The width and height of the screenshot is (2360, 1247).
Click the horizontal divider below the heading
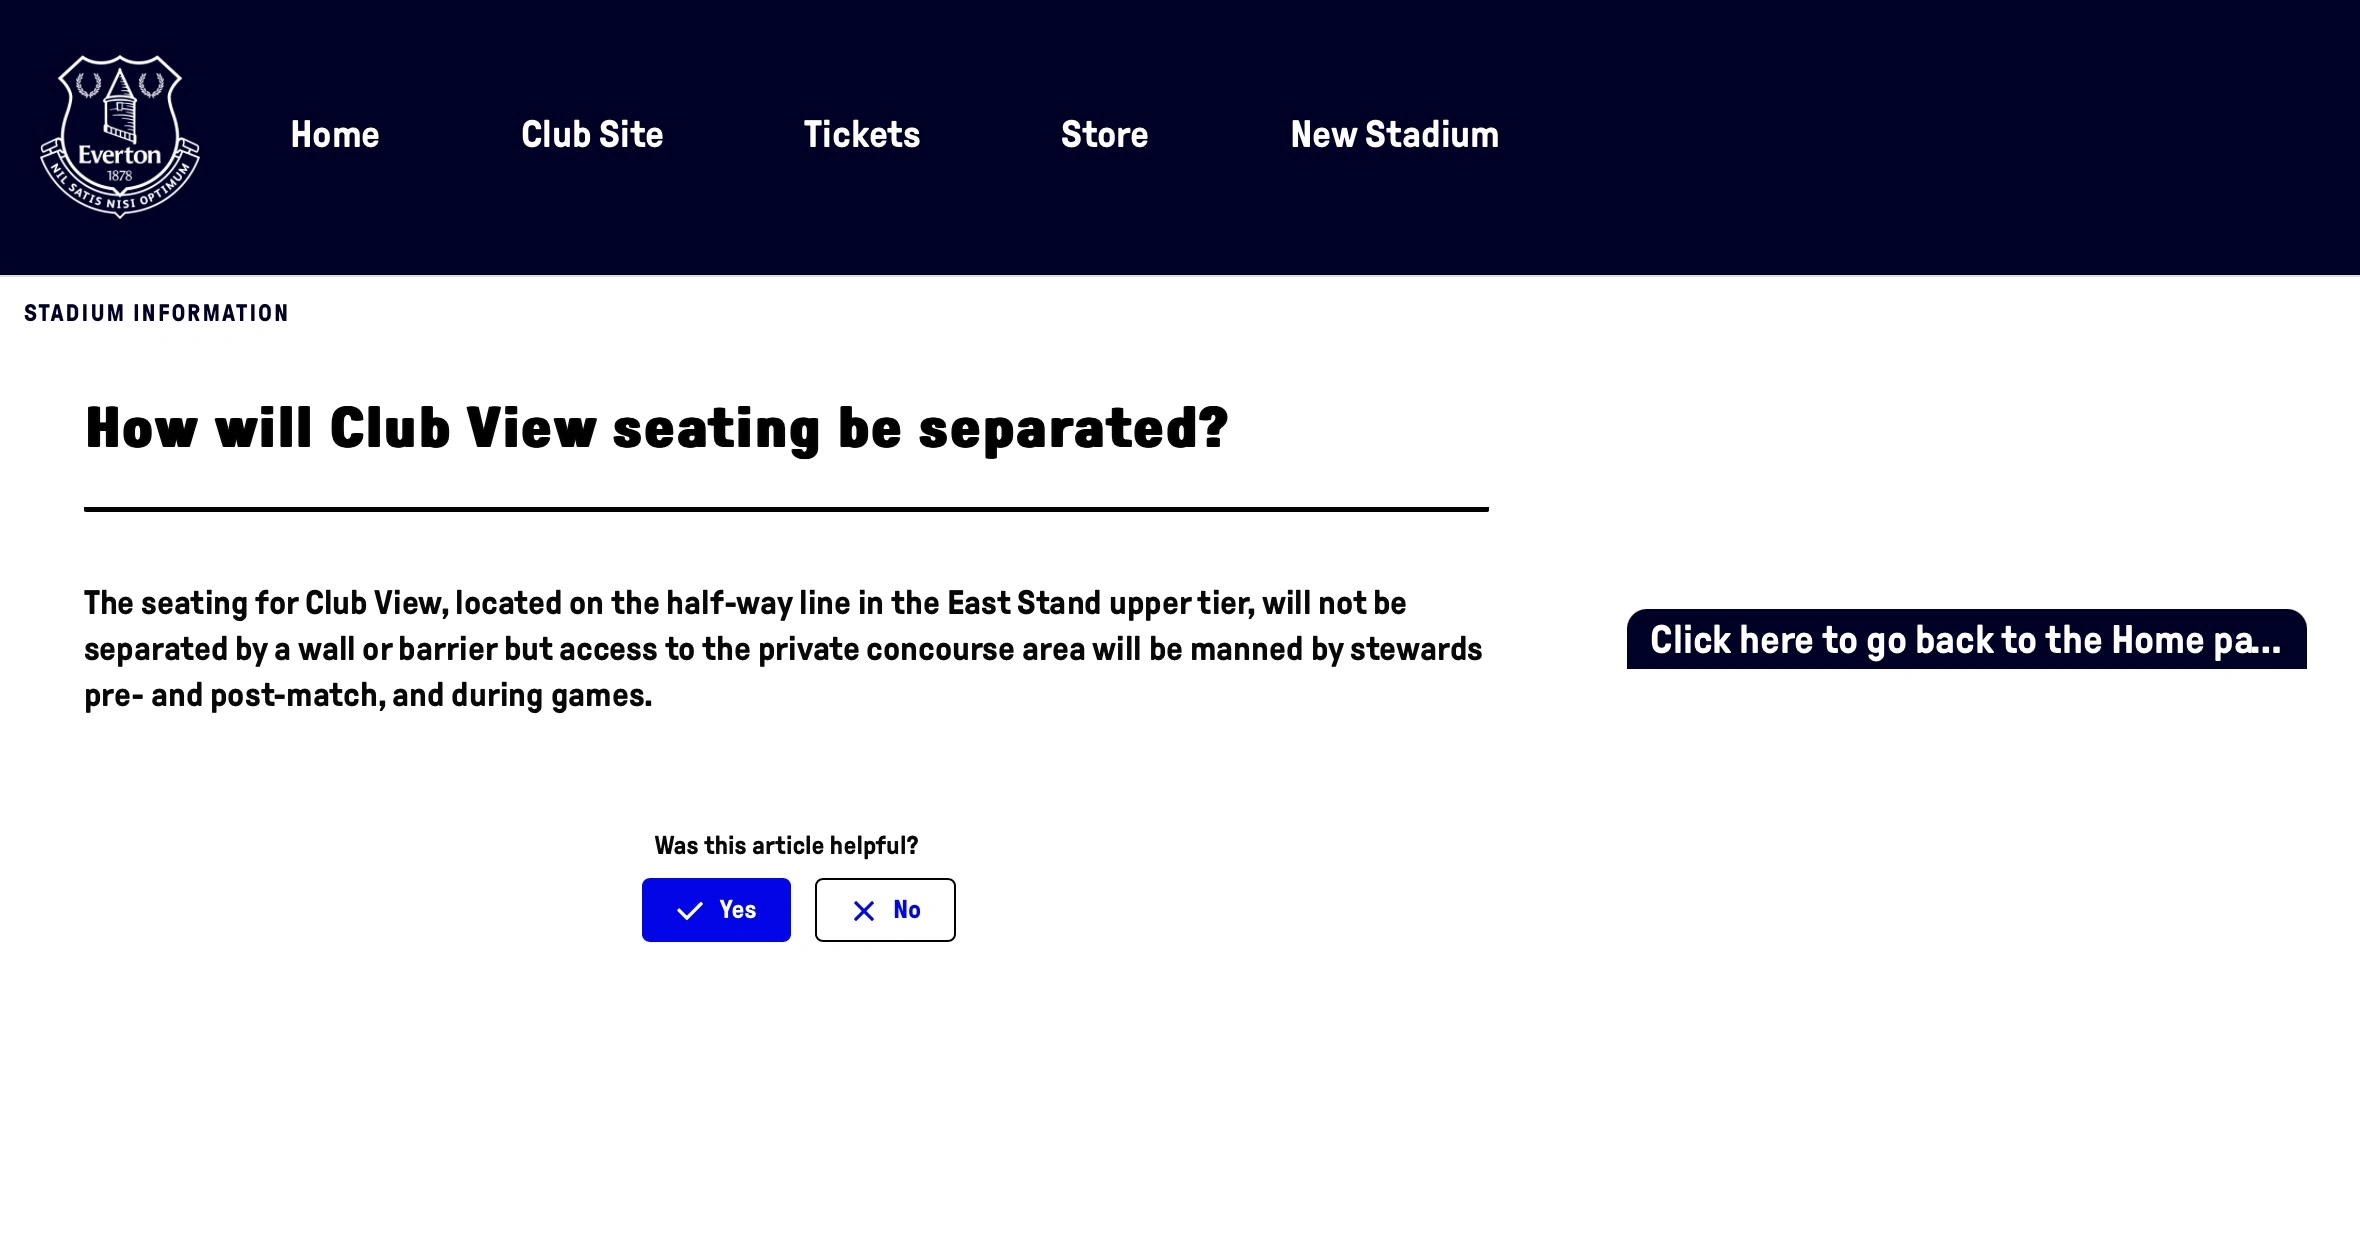[x=786, y=509]
